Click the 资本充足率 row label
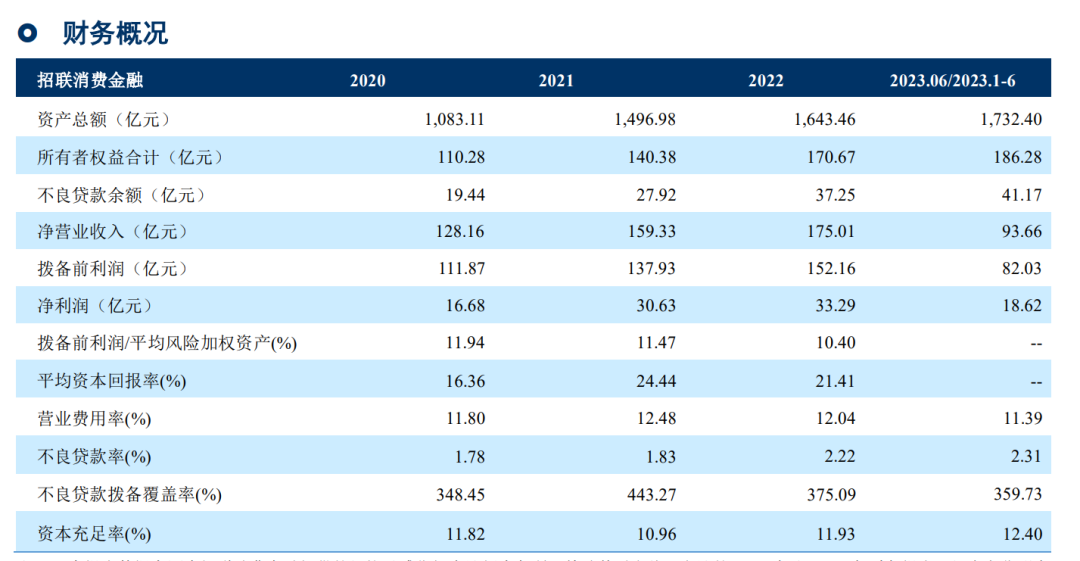The height and width of the screenshot is (561, 1080). [93, 532]
